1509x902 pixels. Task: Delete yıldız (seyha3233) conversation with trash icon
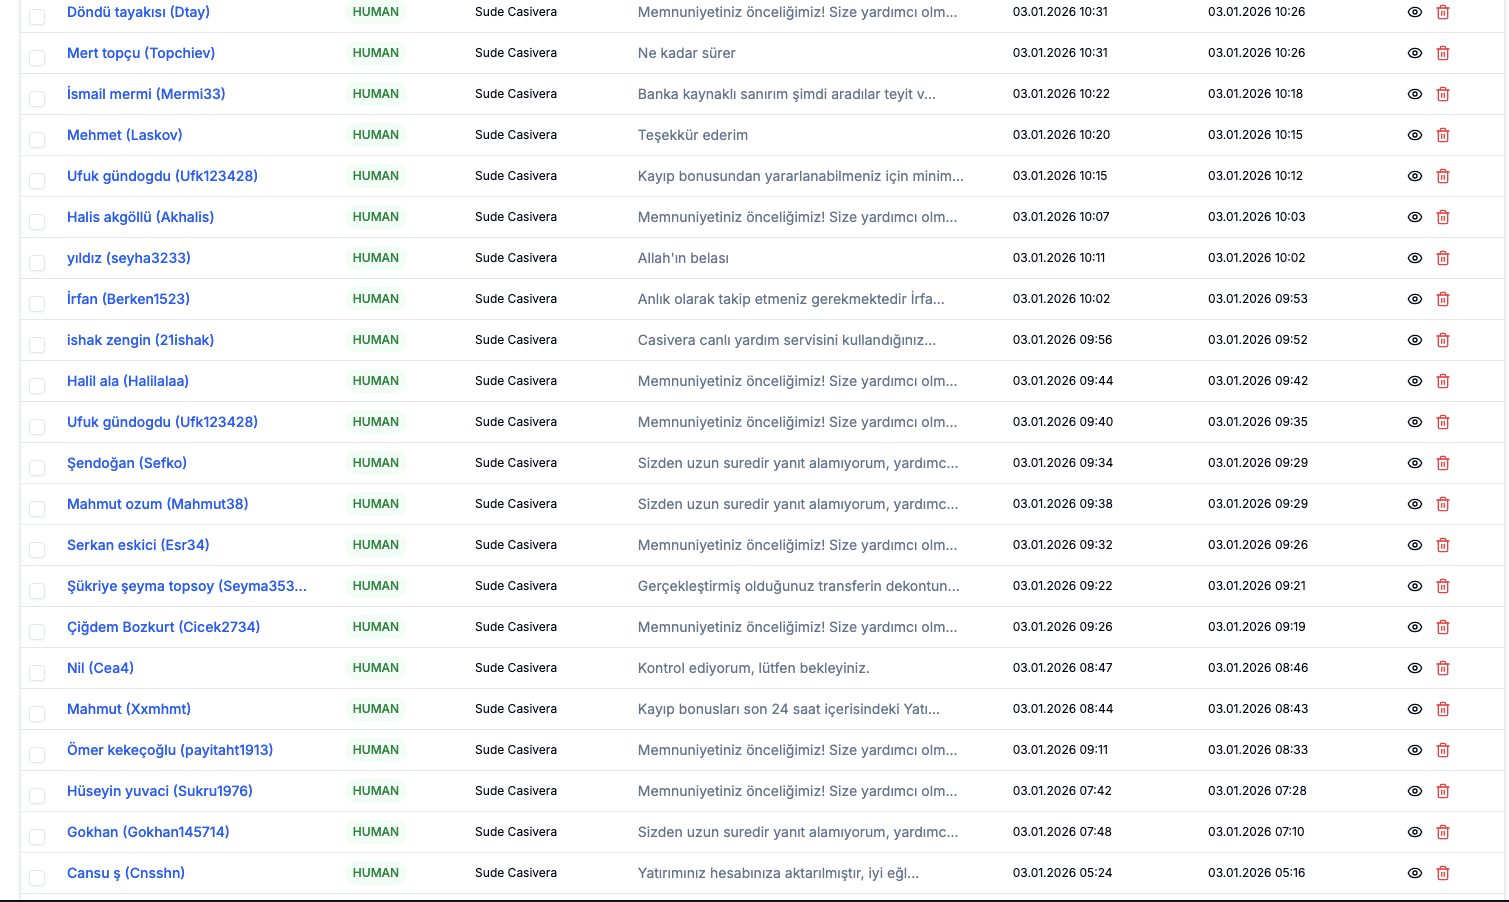1442,258
